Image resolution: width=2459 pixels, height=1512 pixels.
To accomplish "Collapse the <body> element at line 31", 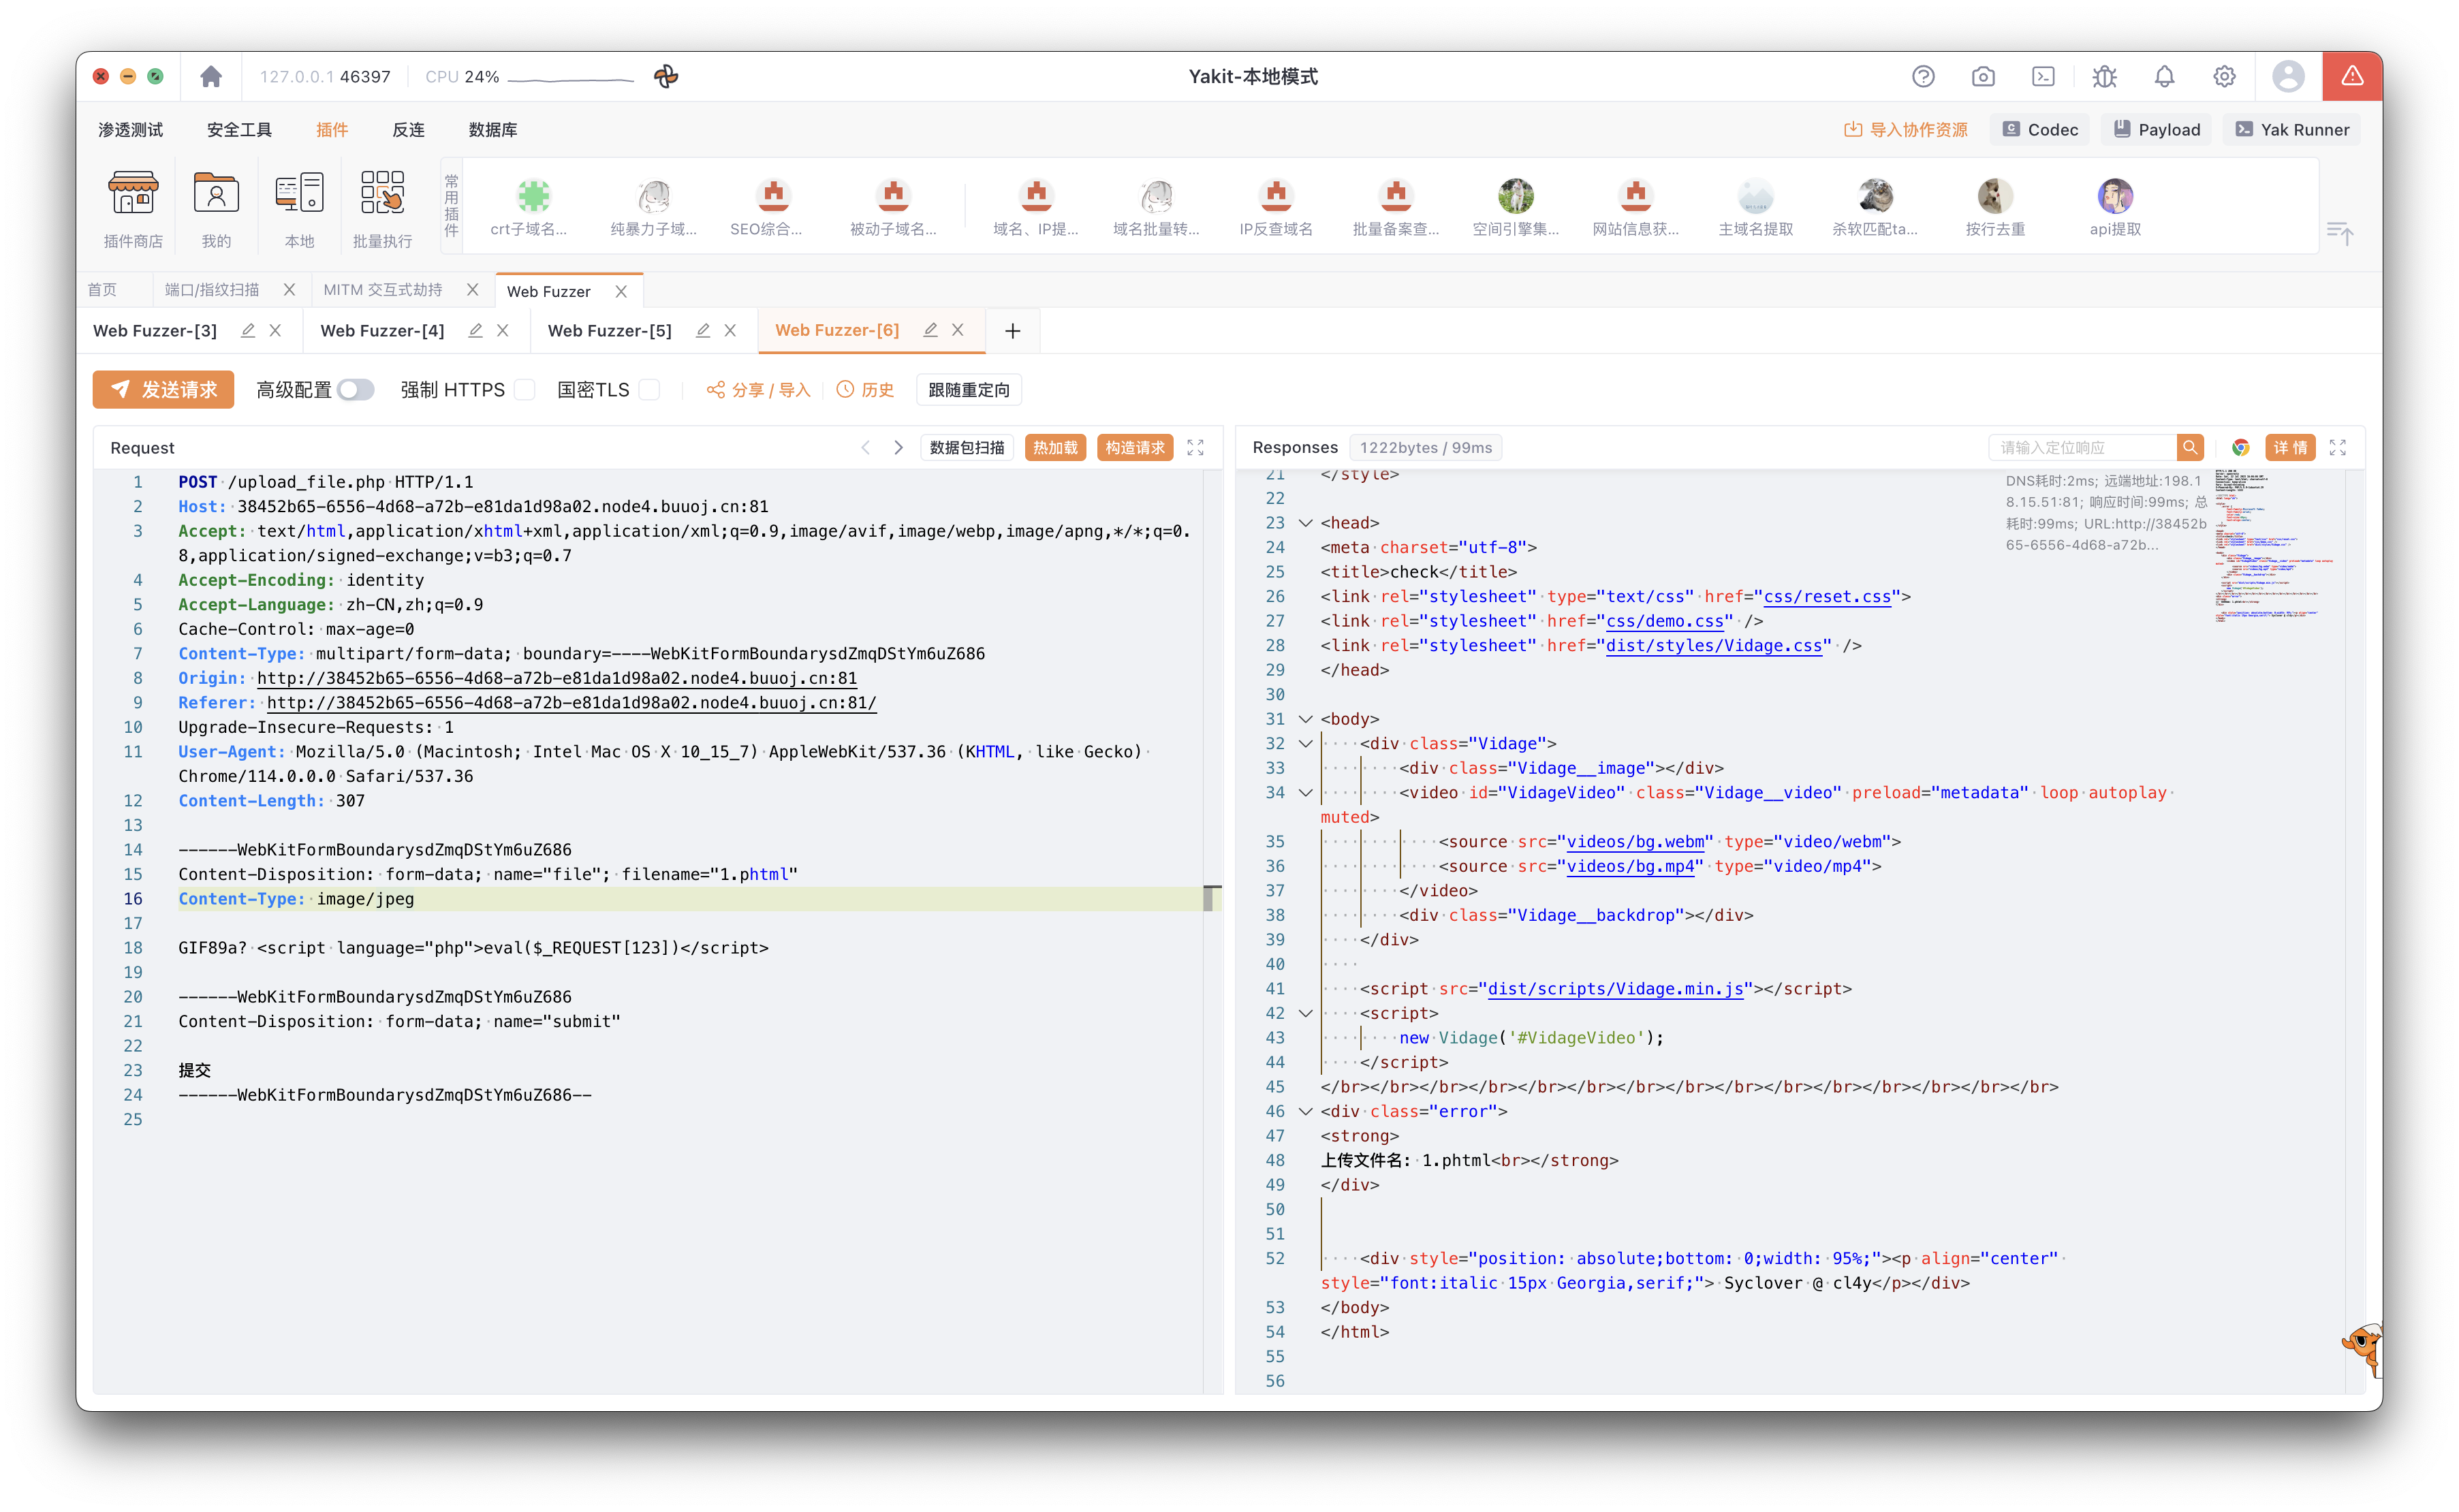I will point(1305,719).
